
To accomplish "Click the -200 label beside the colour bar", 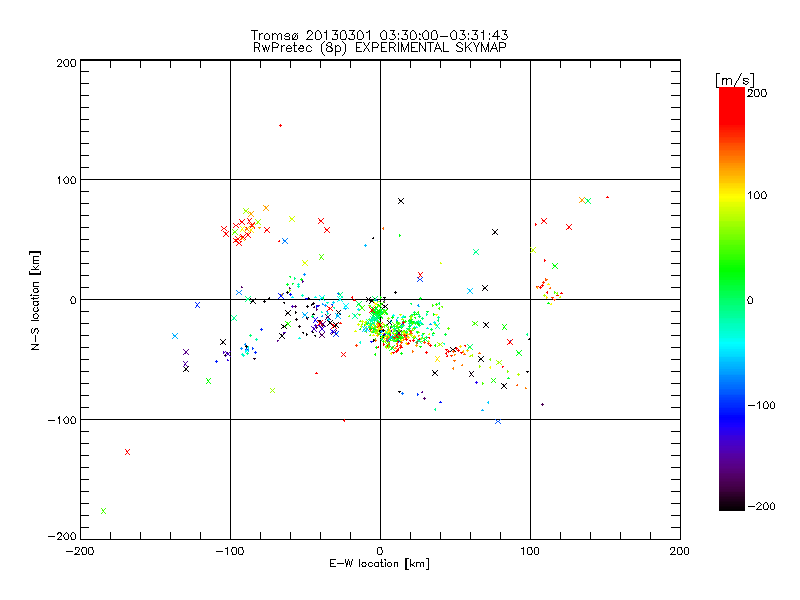I will (x=761, y=506).
